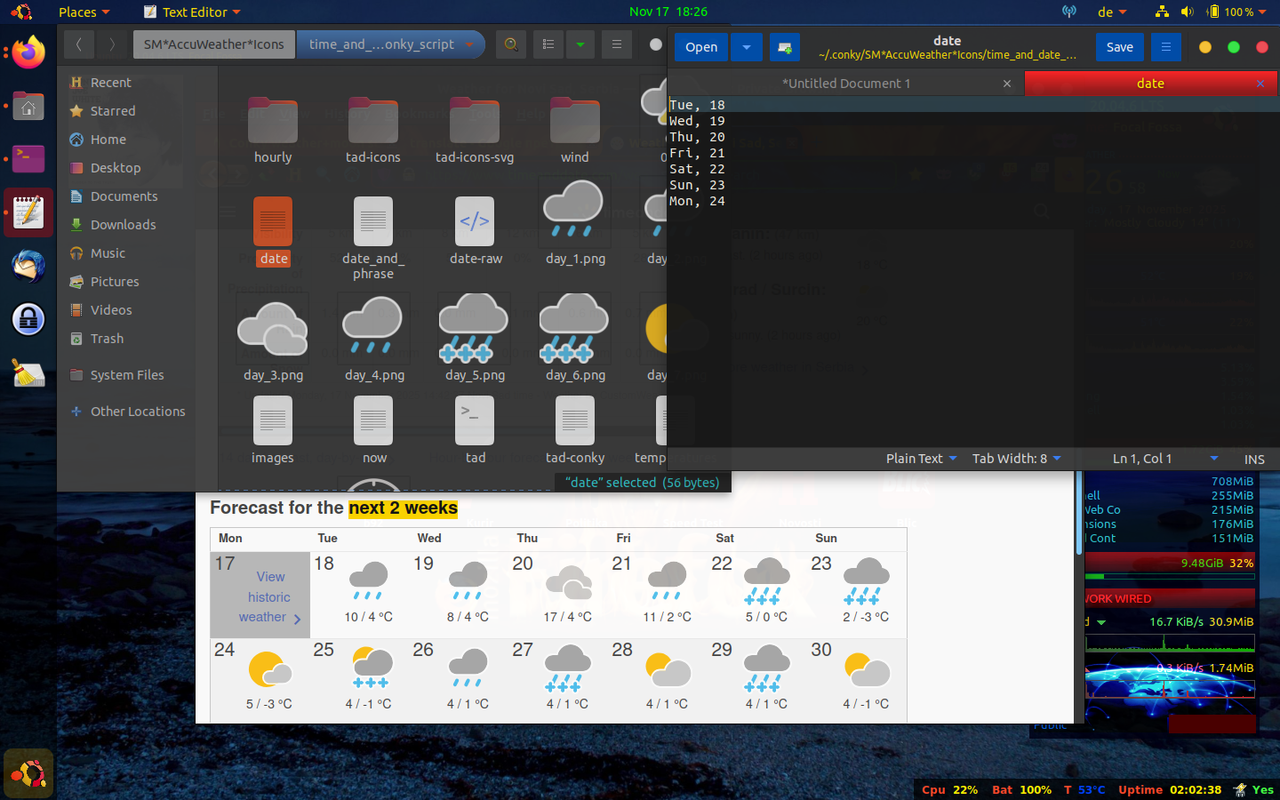Switch Files to list view

tap(547, 44)
